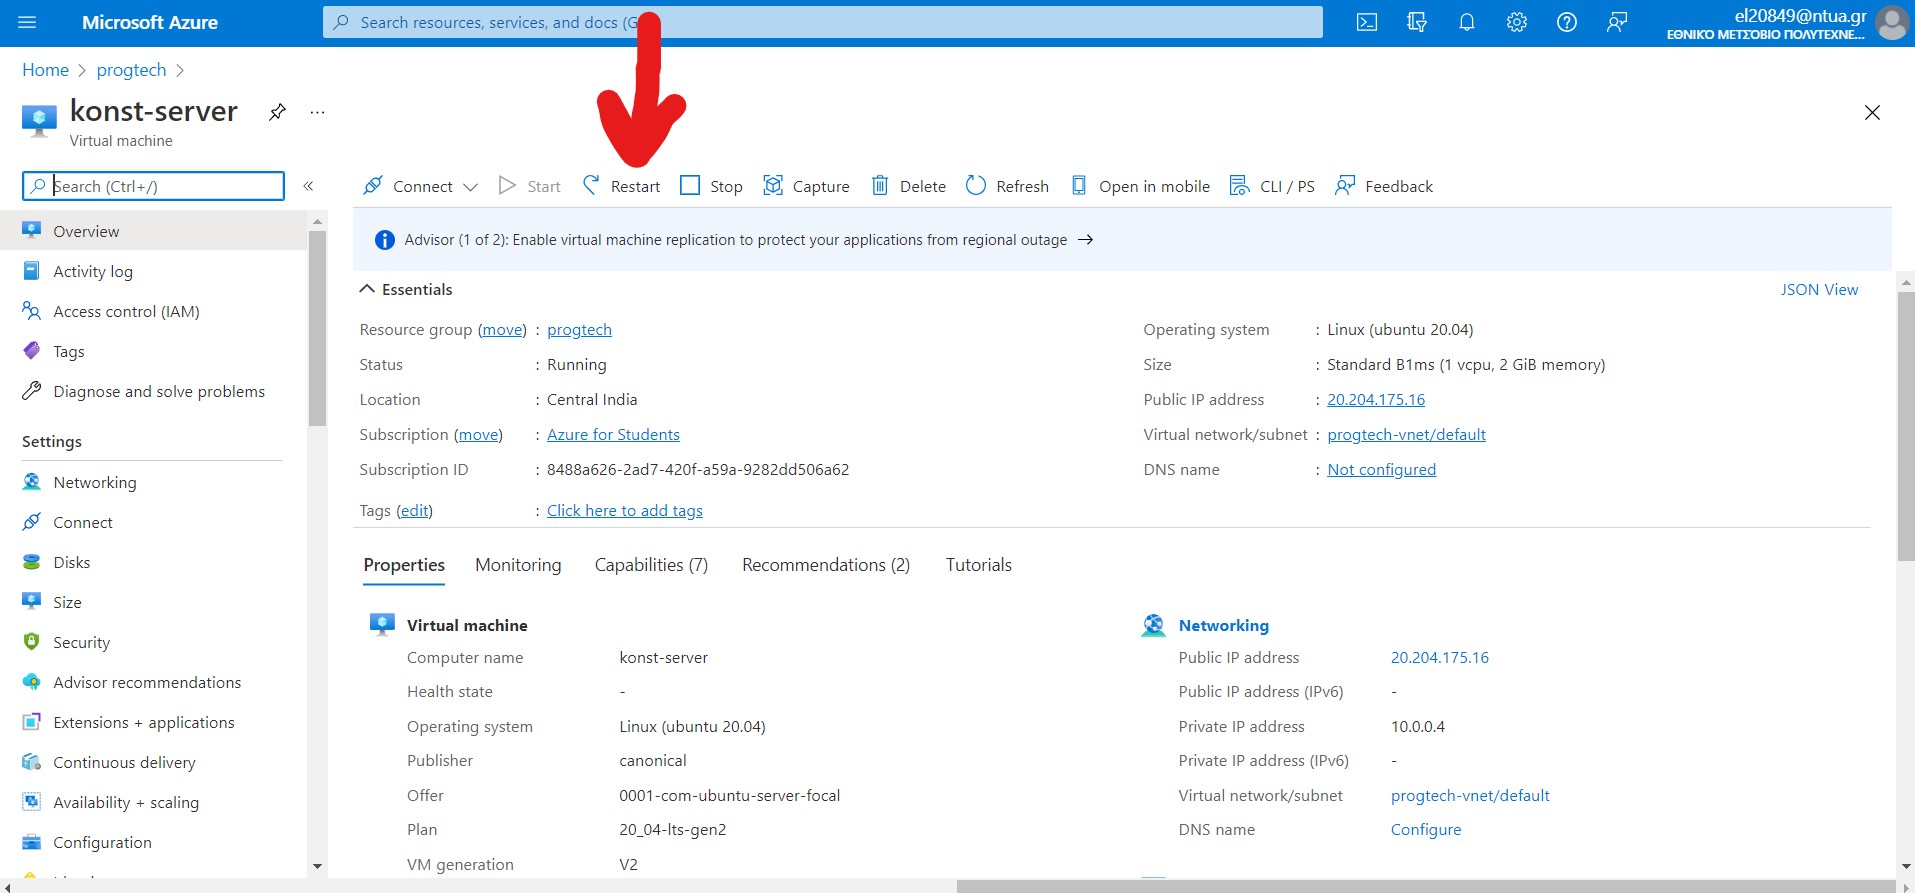Stop the virtual machine
Image resolution: width=1915 pixels, height=893 pixels.
point(711,186)
